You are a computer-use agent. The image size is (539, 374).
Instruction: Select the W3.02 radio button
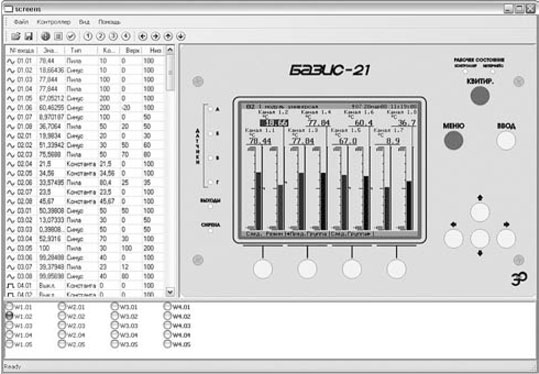(115, 316)
